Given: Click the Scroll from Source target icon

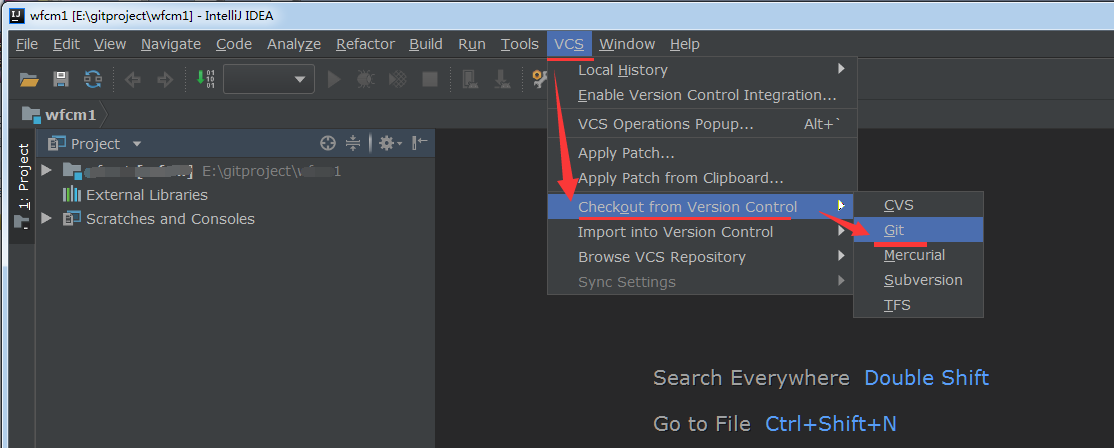Looking at the screenshot, I should (328, 143).
